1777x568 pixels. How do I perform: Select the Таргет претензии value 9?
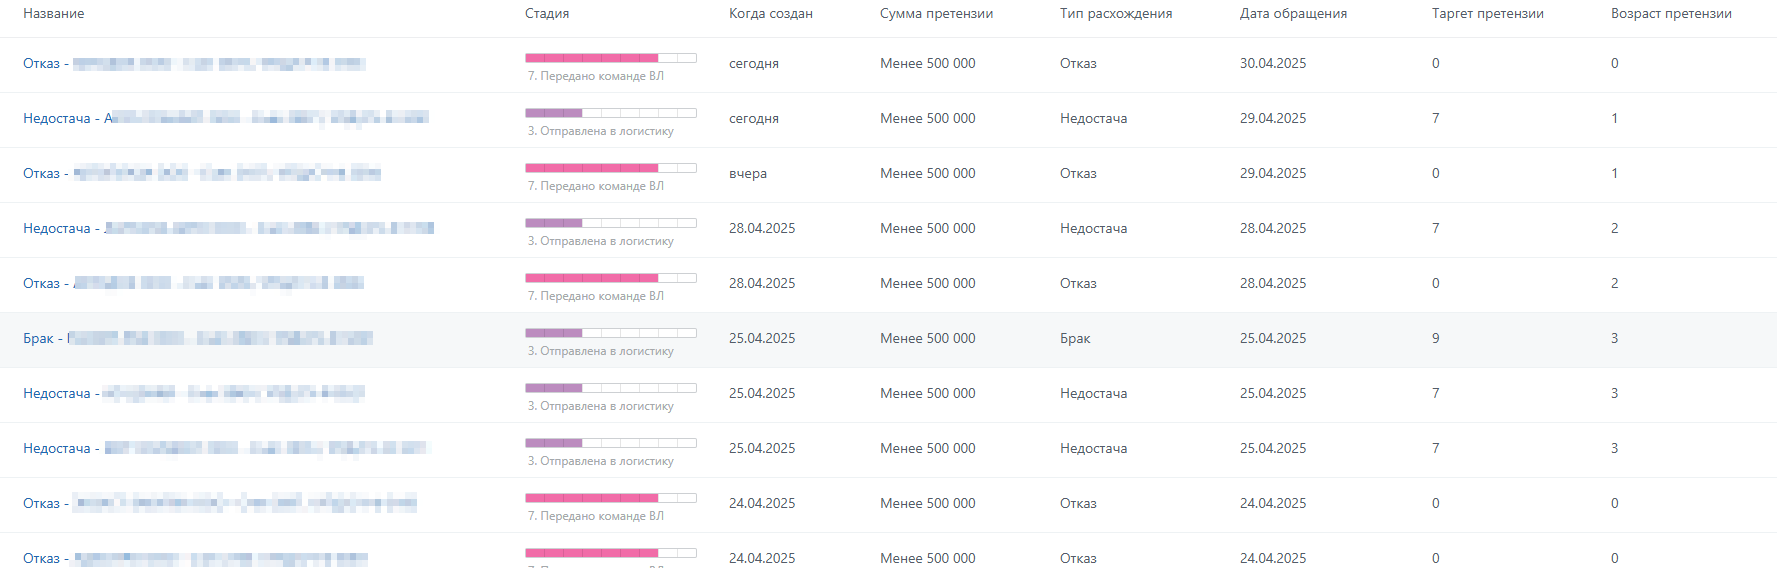tap(1436, 338)
